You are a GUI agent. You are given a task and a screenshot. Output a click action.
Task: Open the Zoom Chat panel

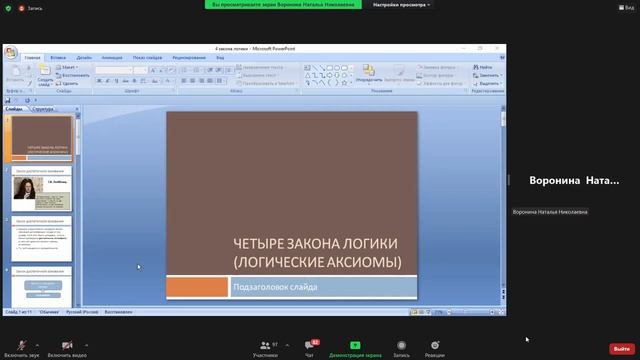309,349
